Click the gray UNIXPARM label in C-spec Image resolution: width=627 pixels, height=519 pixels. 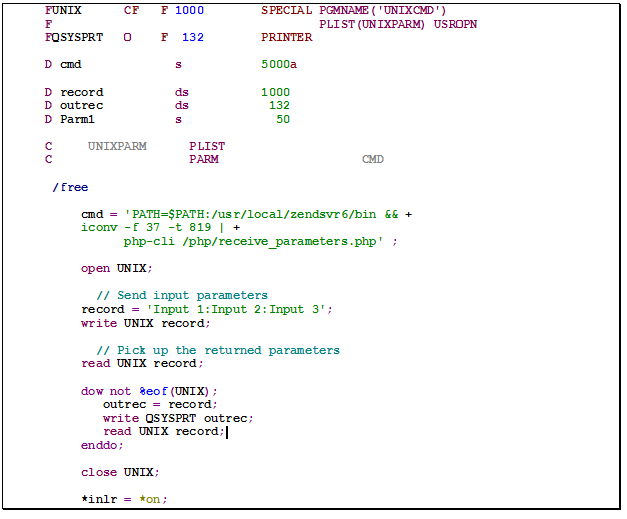tap(117, 146)
